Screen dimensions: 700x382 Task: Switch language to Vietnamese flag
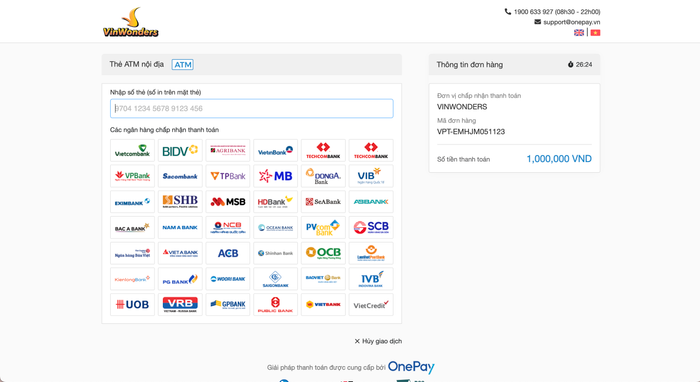point(595,33)
